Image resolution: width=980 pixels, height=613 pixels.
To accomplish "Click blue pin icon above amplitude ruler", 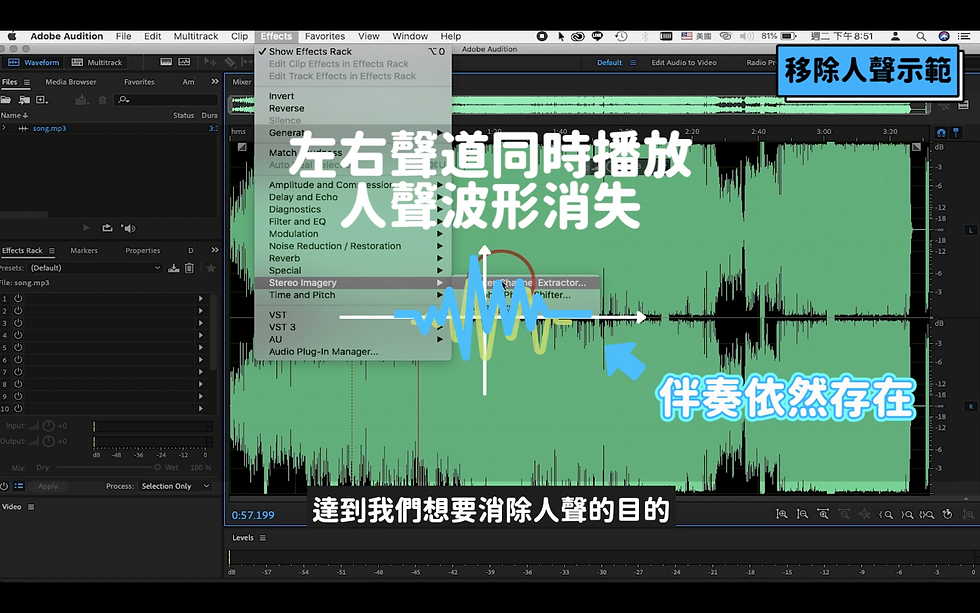I will point(956,132).
